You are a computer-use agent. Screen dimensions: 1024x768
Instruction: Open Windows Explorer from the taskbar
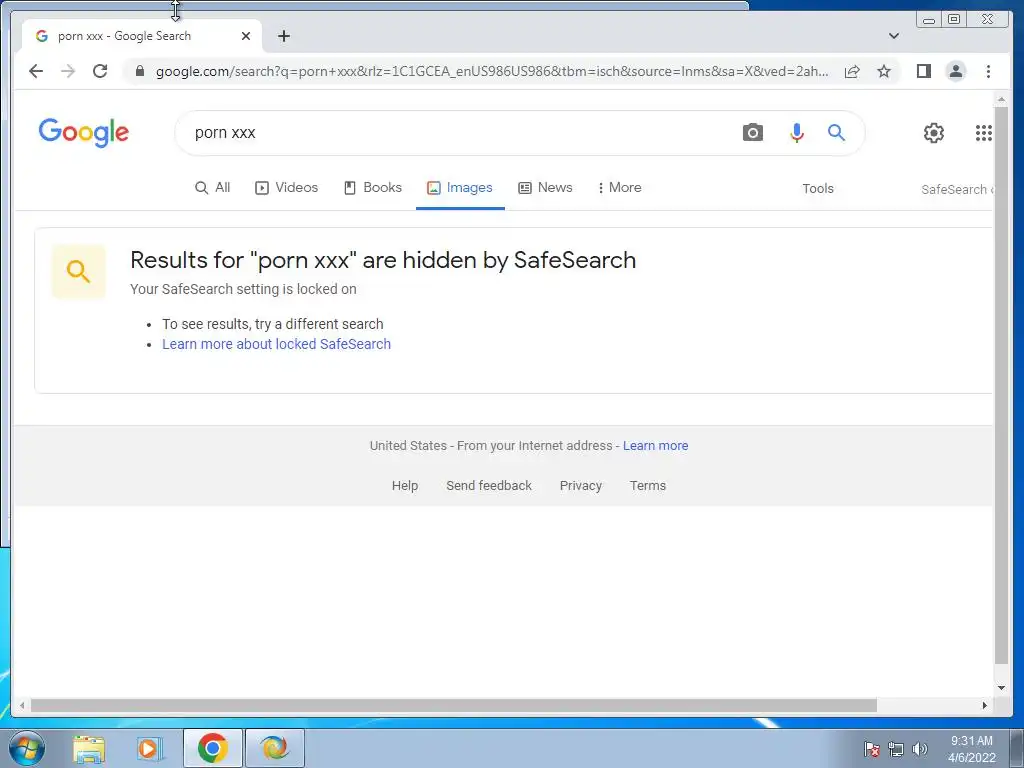[89, 748]
